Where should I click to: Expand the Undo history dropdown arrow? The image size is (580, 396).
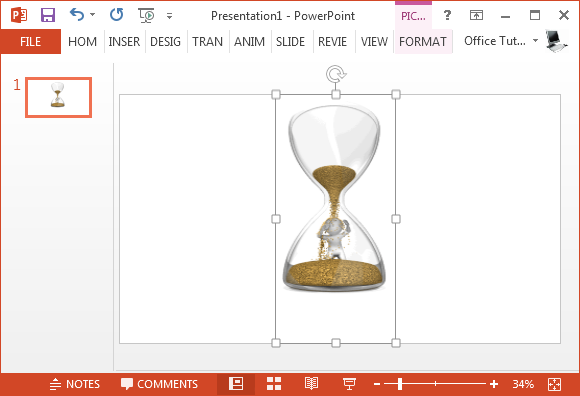(x=92, y=15)
